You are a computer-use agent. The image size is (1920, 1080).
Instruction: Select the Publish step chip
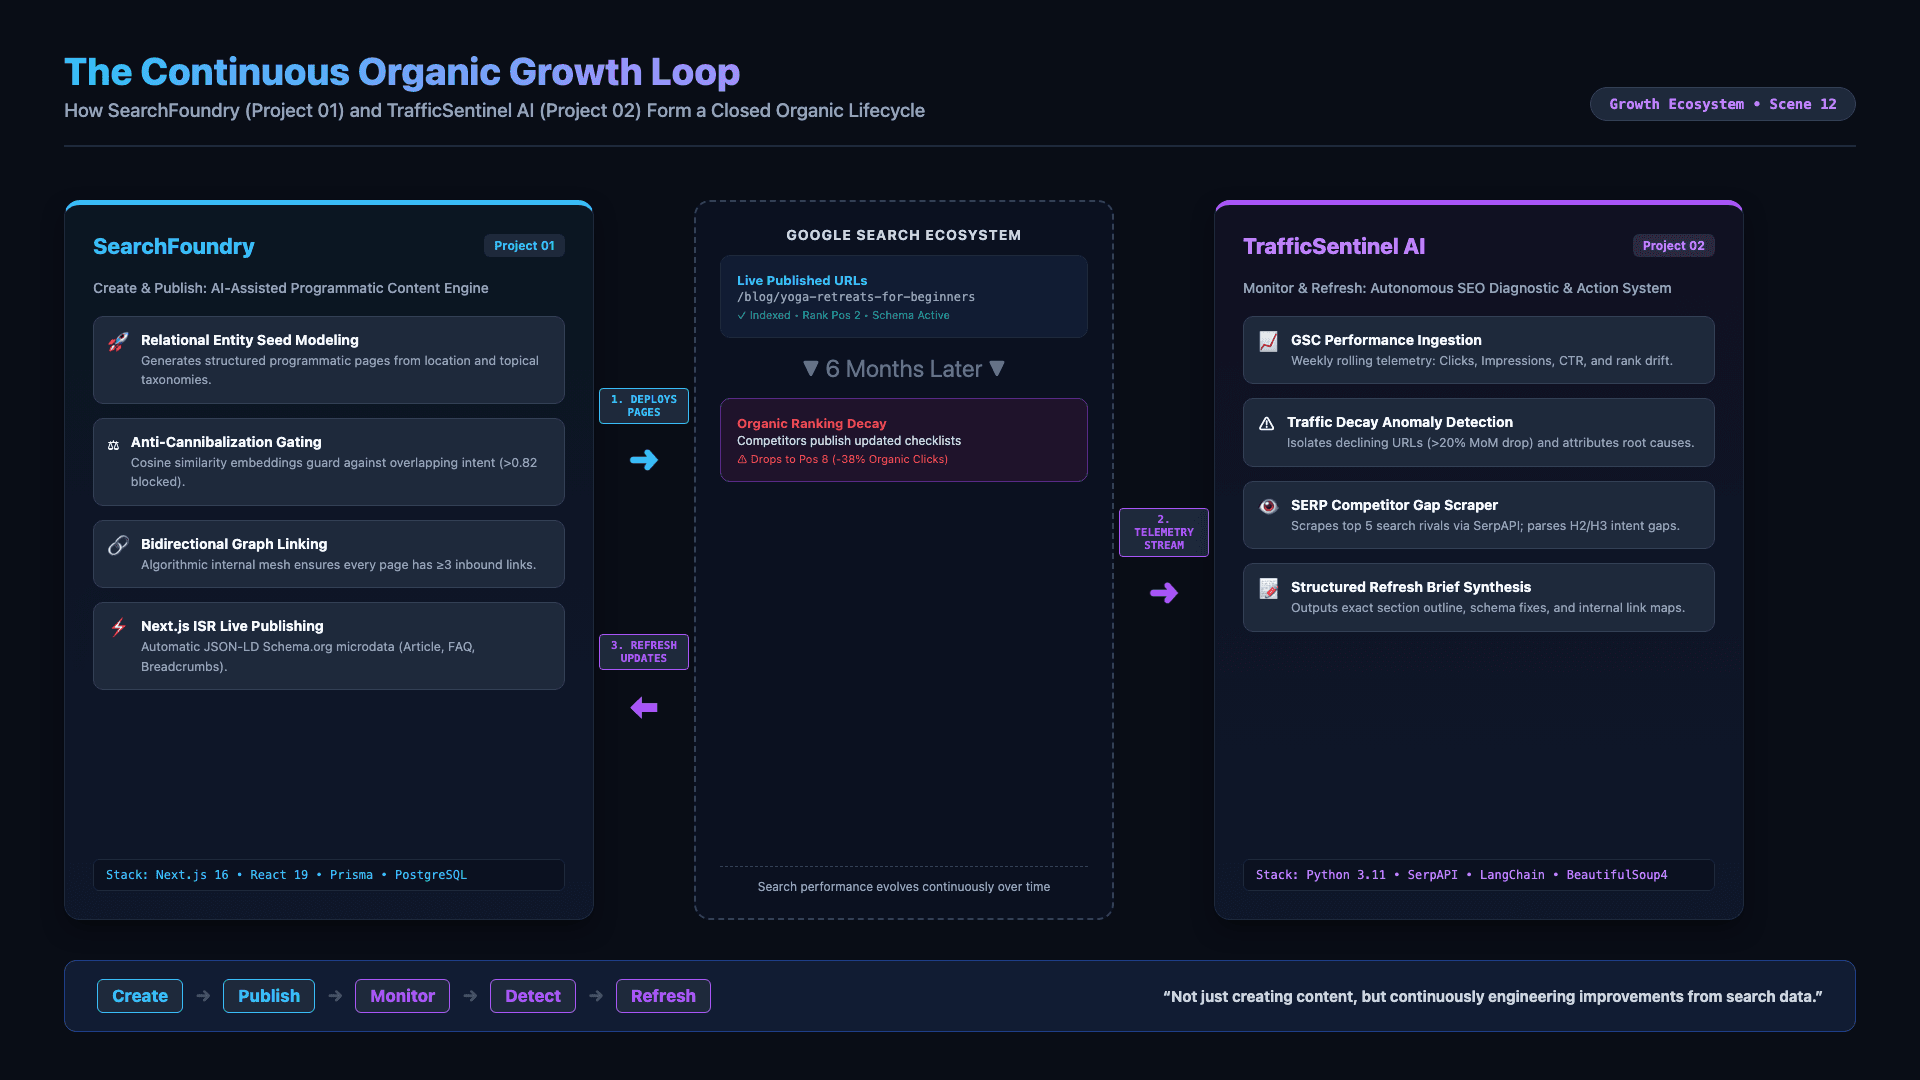[x=269, y=996]
